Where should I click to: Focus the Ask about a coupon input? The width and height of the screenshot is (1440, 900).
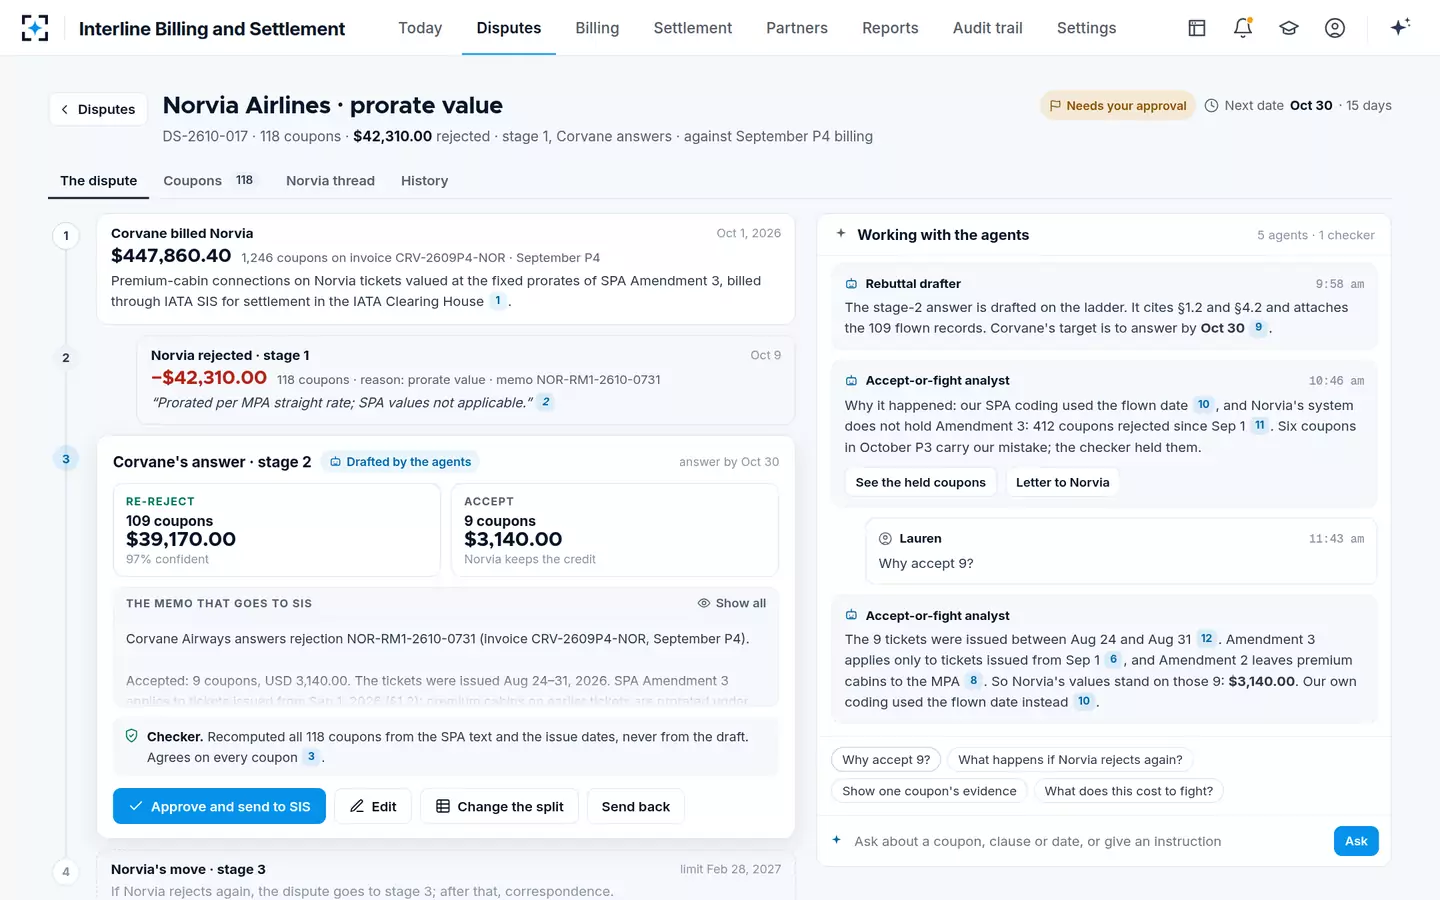1087,841
